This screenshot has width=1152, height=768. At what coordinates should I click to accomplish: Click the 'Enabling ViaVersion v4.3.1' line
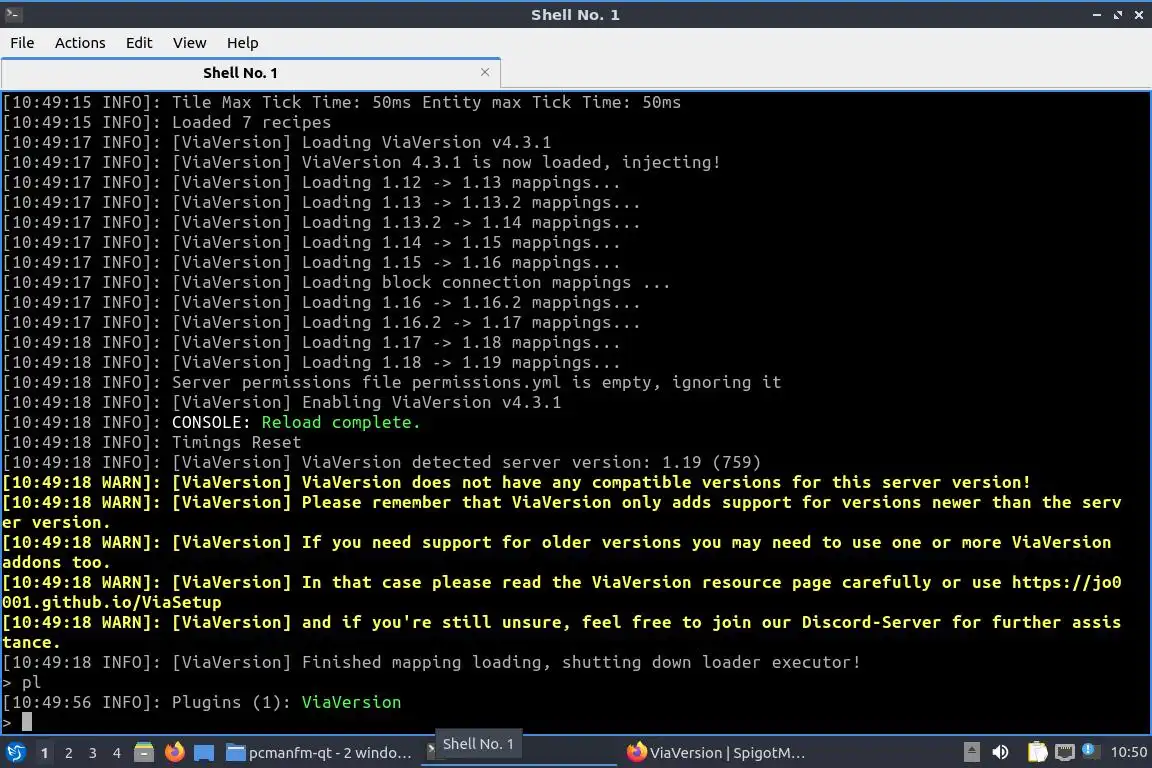[281, 402]
